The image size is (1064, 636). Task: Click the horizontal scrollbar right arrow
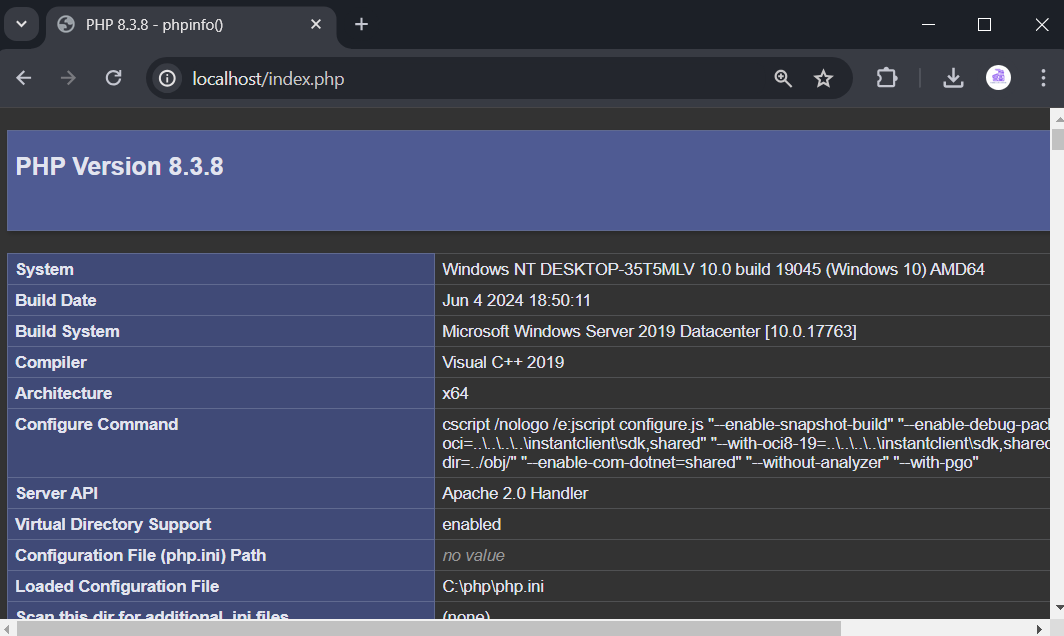[x=1040, y=629]
